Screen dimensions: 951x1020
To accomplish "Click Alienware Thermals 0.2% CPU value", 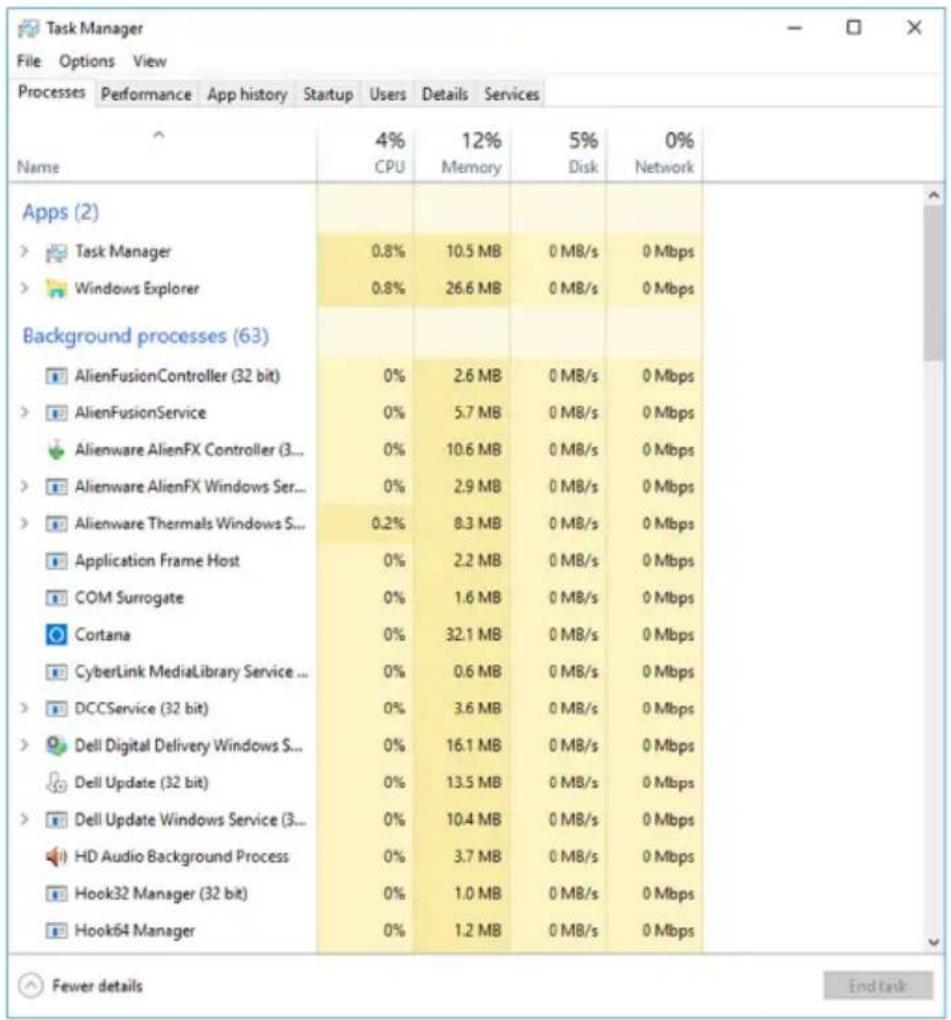I will point(388,524).
